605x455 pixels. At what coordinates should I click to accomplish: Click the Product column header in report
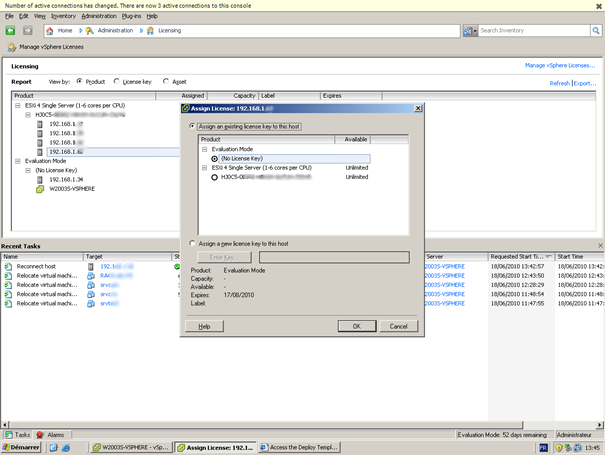click(84, 96)
